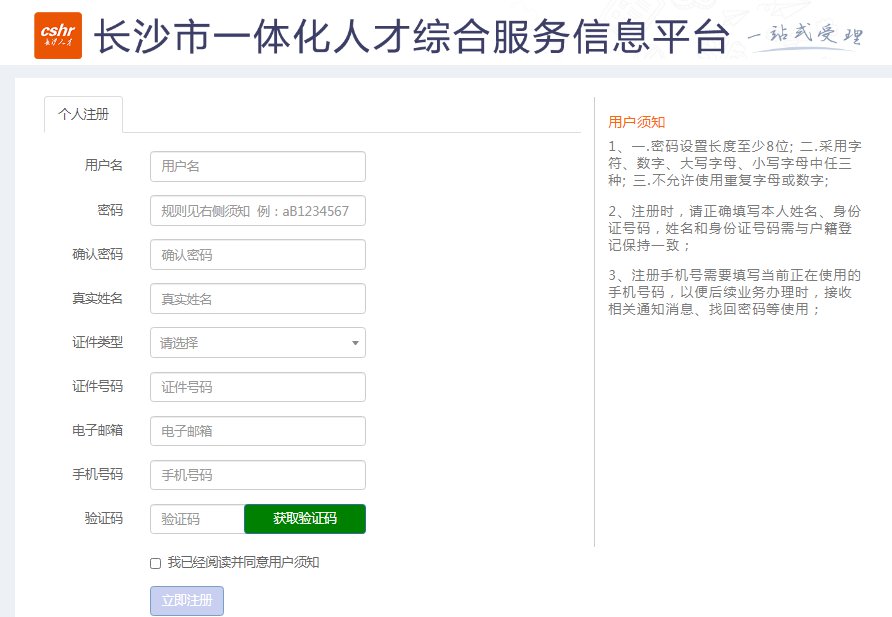
Task: Click the 电子邮箱 input box
Action: 257,431
